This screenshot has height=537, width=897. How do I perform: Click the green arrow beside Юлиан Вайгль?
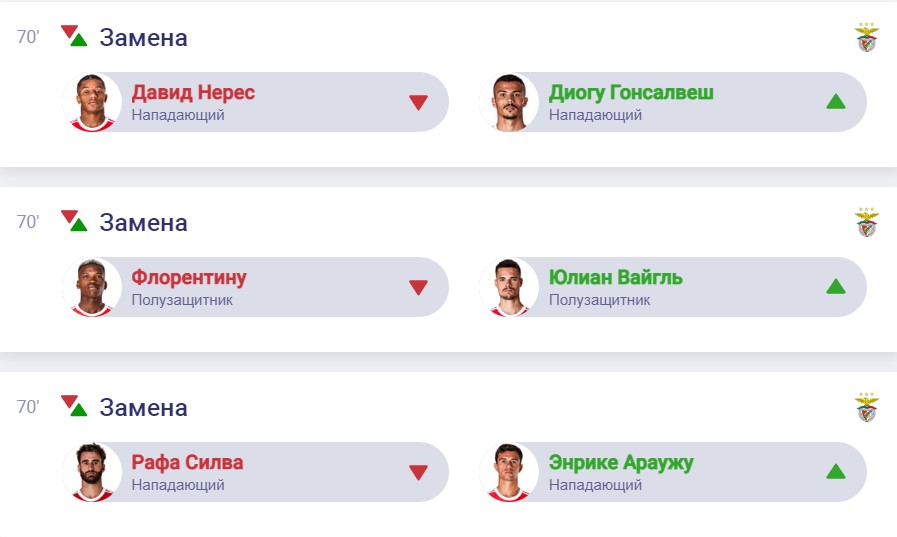coord(836,287)
